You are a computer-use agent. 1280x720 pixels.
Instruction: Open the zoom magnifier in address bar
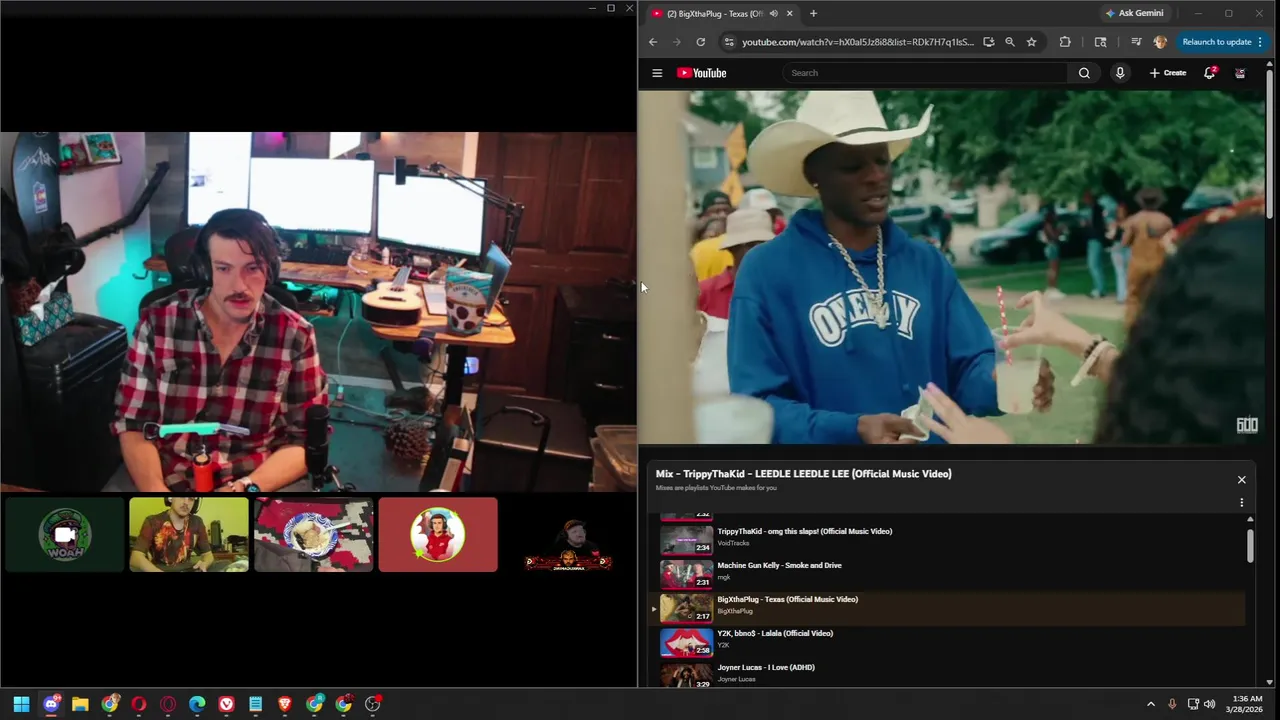[1010, 42]
